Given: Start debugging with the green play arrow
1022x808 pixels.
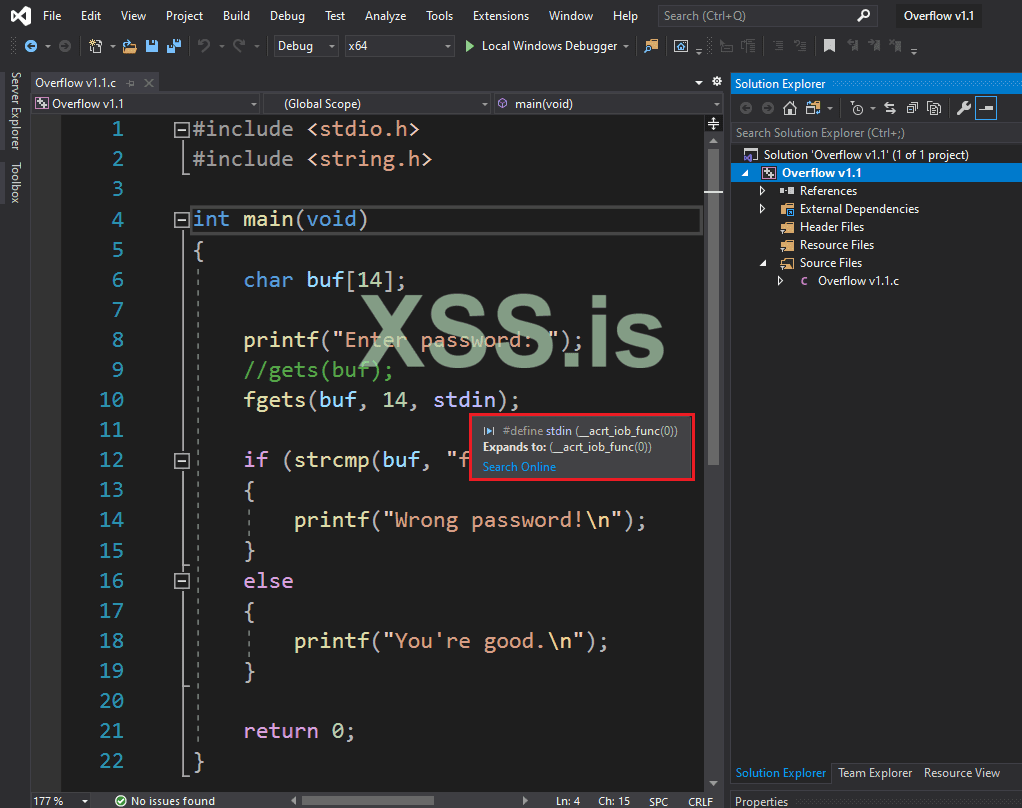Looking at the screenshot, I should click(x=471, y=46).
